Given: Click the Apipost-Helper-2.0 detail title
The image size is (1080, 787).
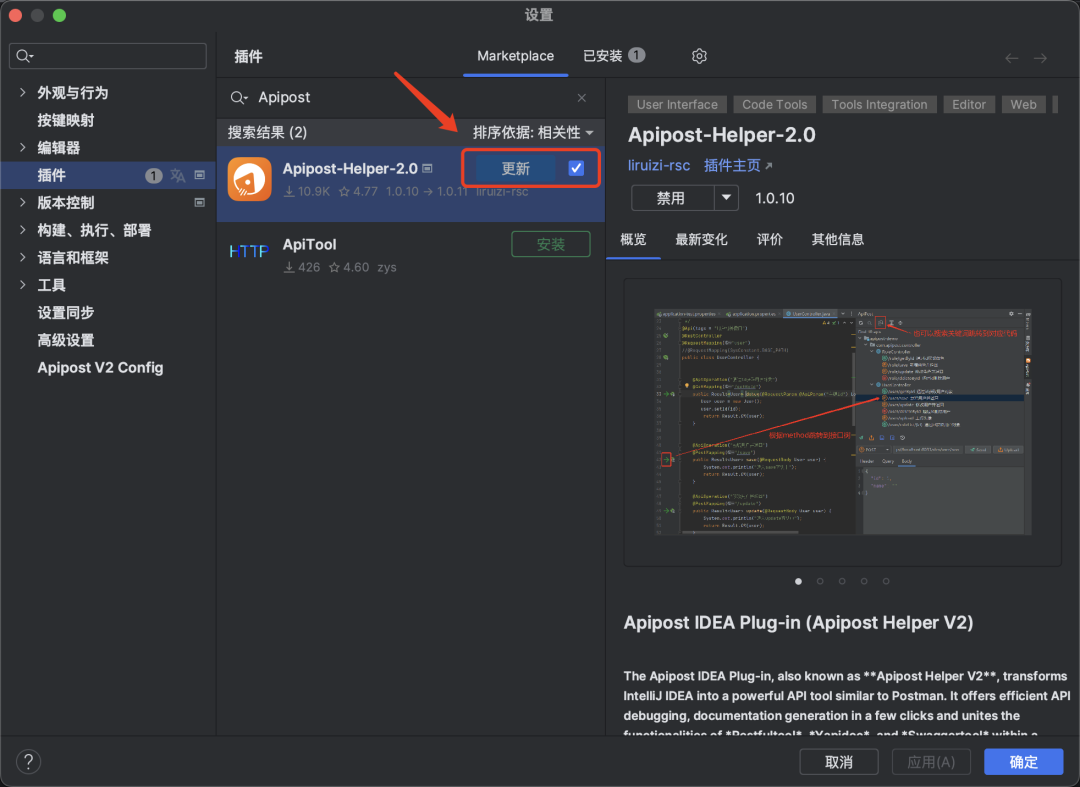Looking at the screenshot, I should pos(722,135).
